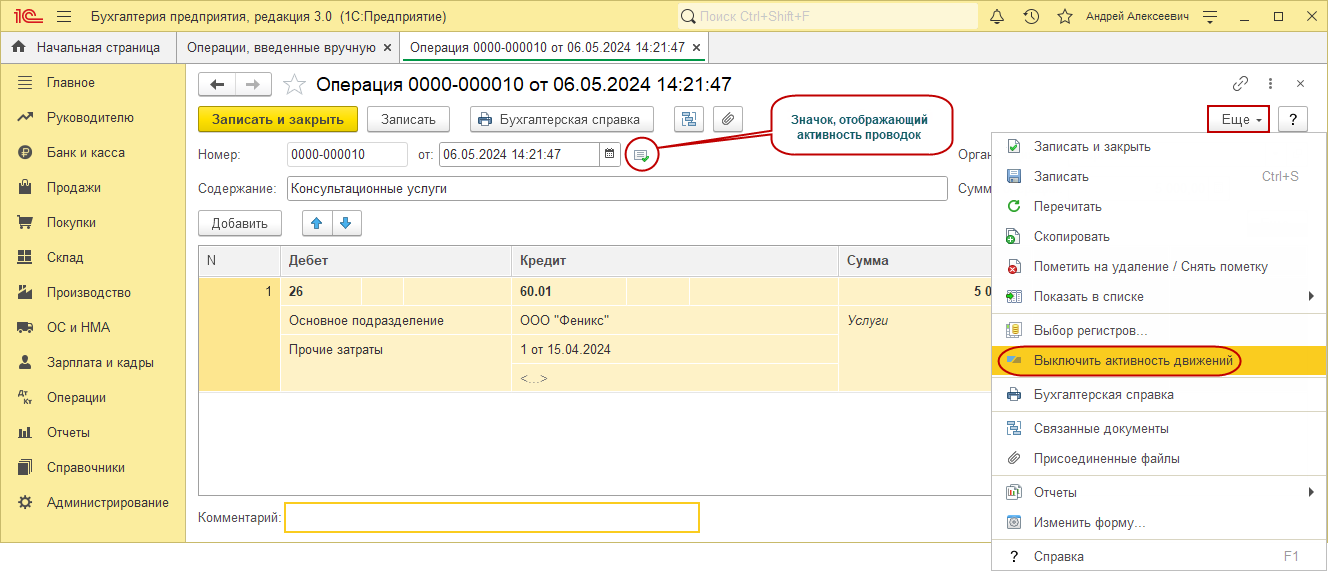Click the Содержание field with Консультационные услуги
The height and width of the screenshot is (572, 1328).
point(617,188)
